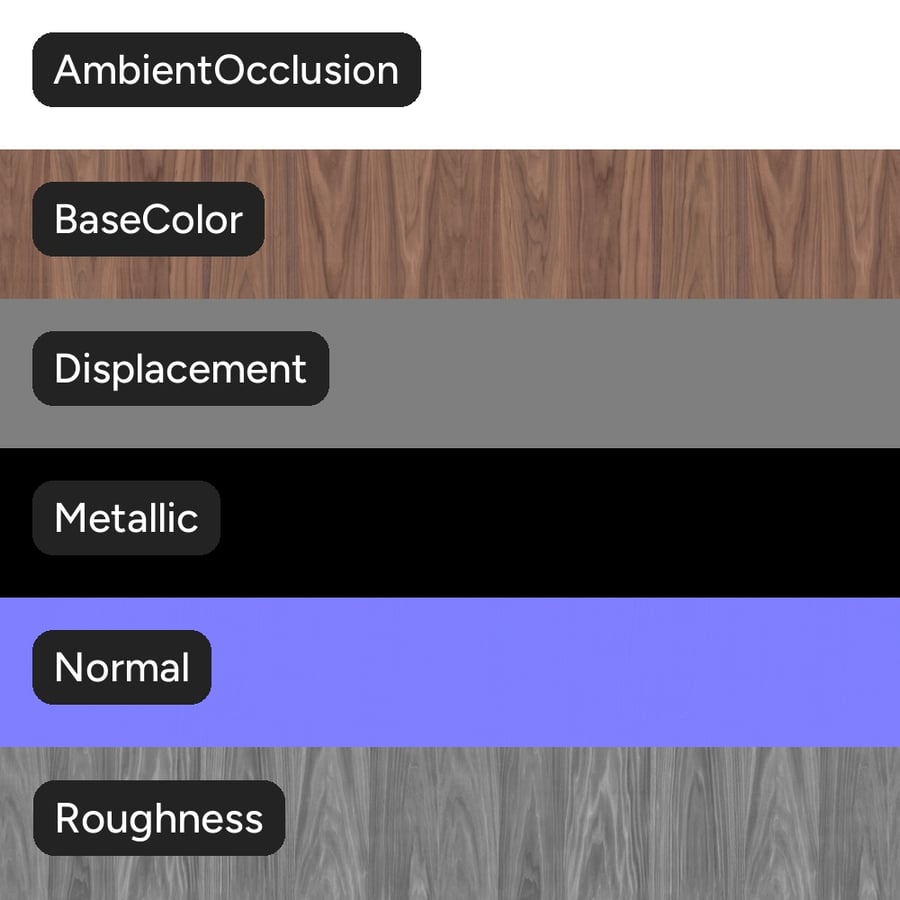Click grayscale grain right of Roughness label
Viewport: 900px width, 900px height.
point(592,823)
